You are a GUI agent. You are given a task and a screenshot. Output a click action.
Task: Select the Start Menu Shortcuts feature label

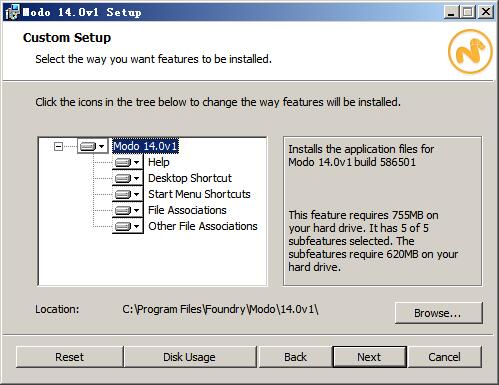(x=199, y=194)
